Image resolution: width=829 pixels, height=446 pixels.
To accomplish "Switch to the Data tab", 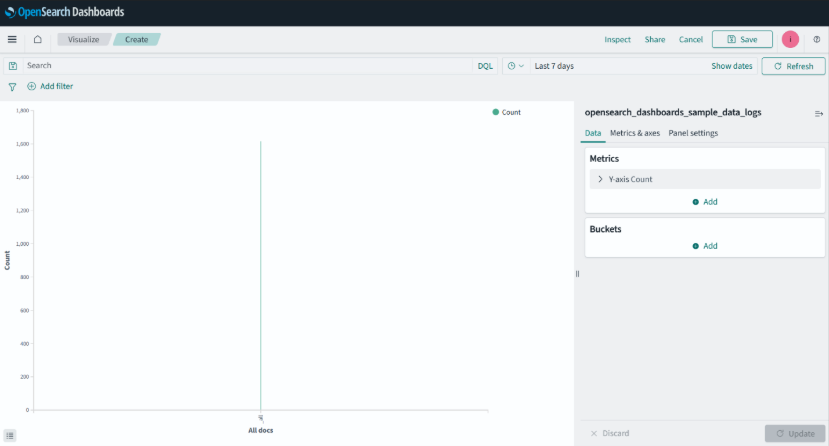I will 593,133.
